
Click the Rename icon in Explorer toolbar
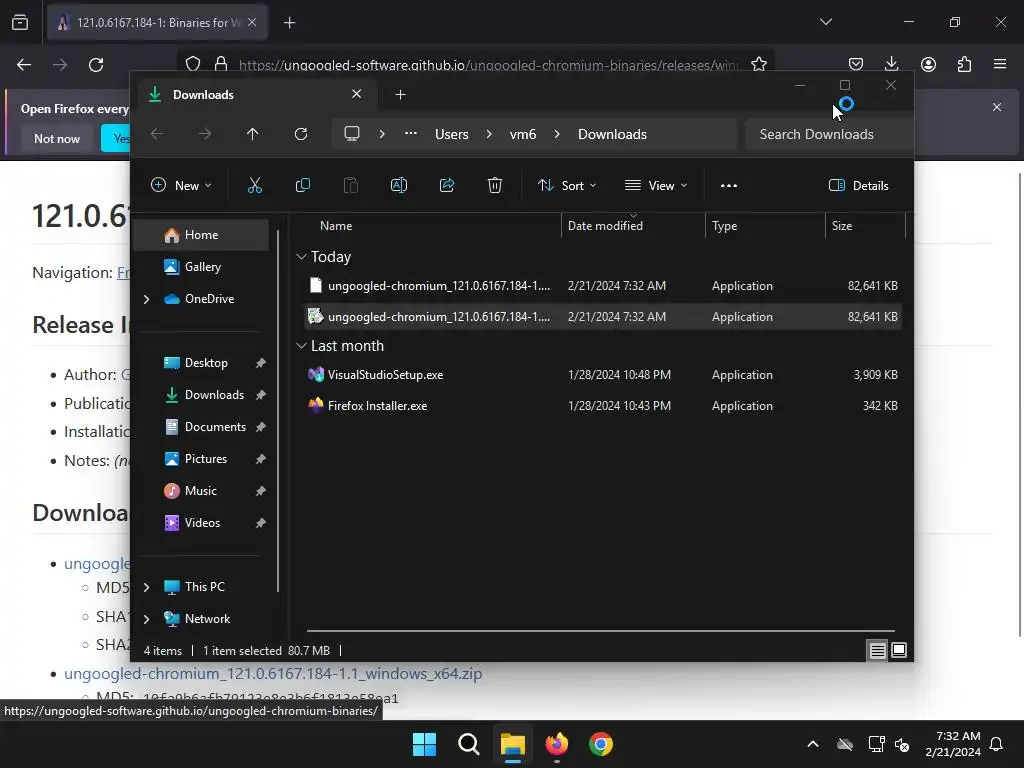[399, 185]
